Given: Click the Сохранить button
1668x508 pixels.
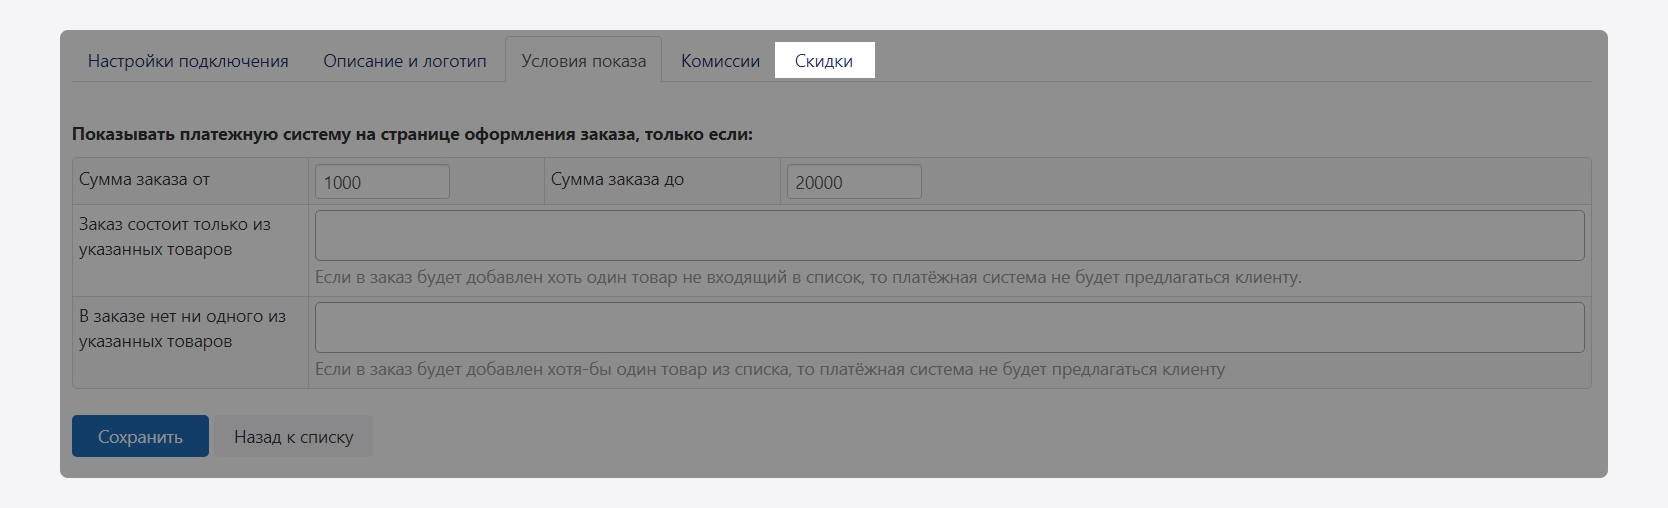Looking at the screenshot, I should 140,437.
